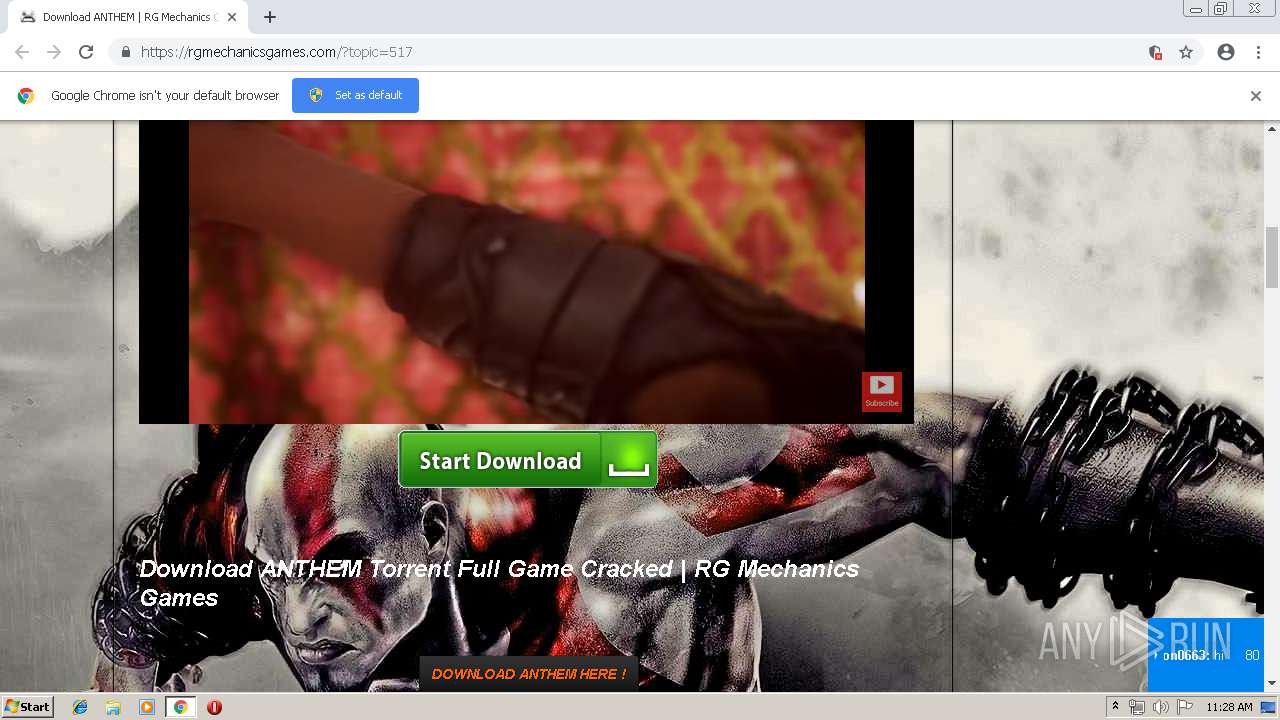Open the DOWNLOAD ANTHEM HERE ! link
This screenshot has height=720, width=1280.
(529, 674)
